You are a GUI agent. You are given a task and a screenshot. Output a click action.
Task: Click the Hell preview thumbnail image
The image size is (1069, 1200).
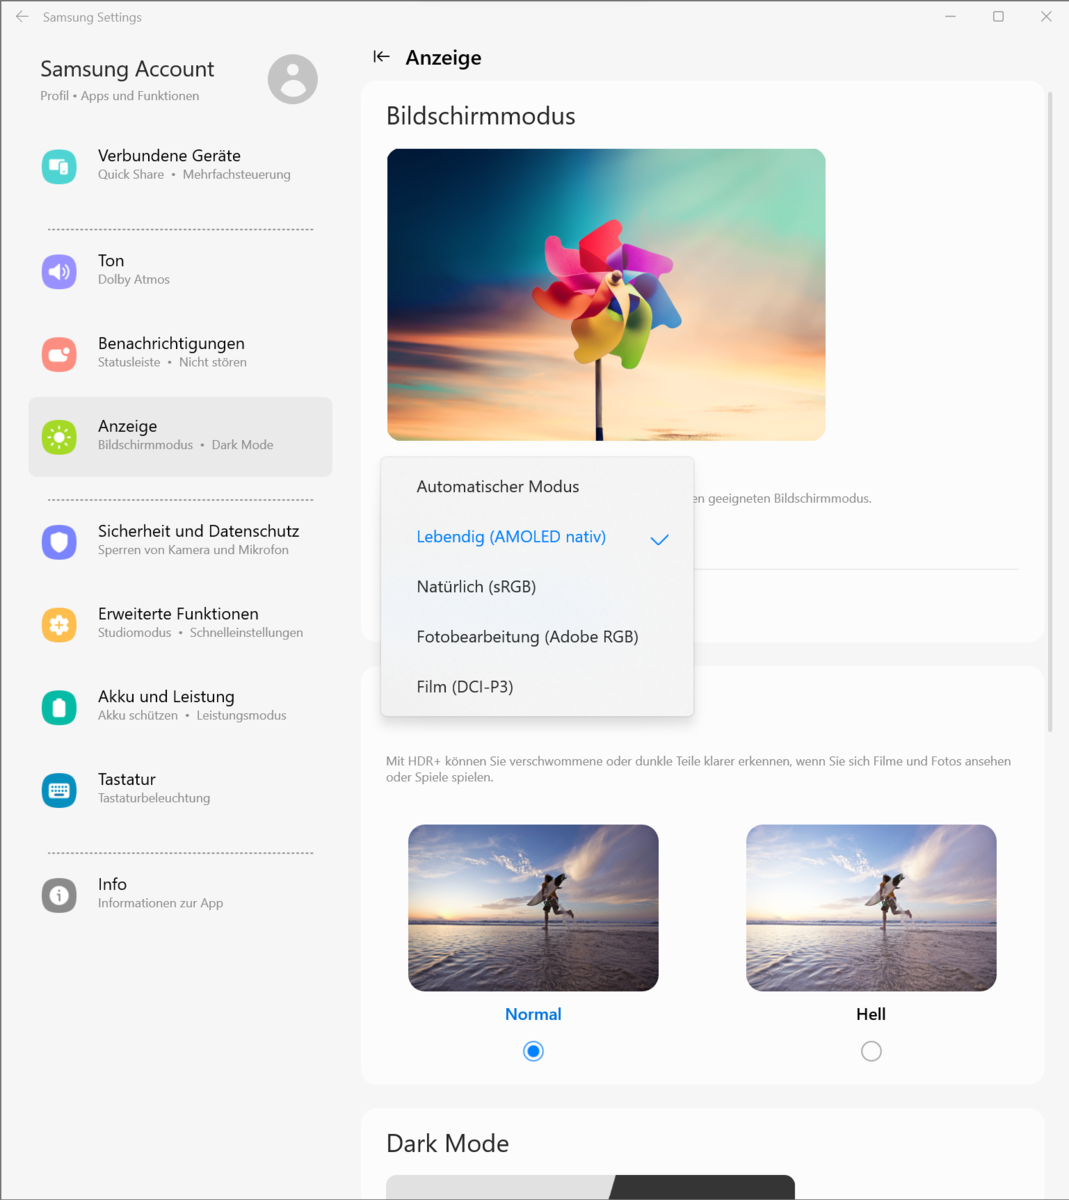click(871, 908)
